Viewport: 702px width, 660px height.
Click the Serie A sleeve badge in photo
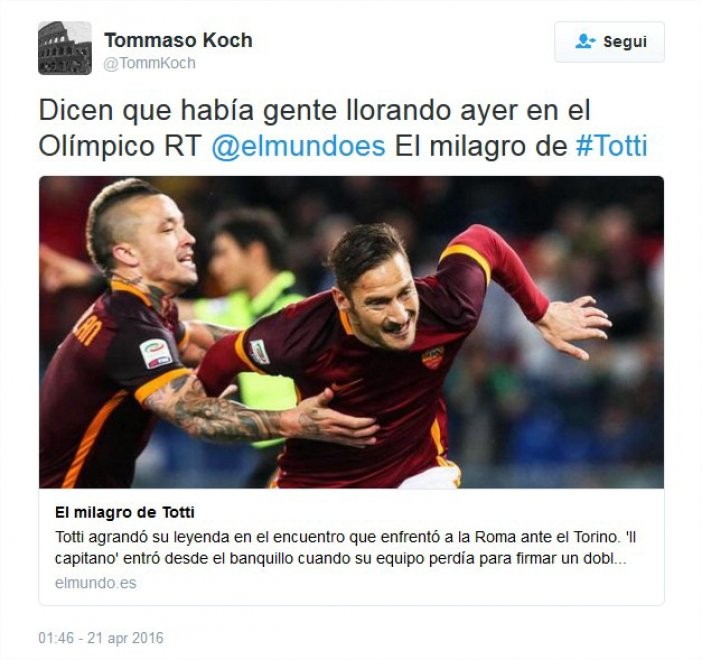point(155,354)
